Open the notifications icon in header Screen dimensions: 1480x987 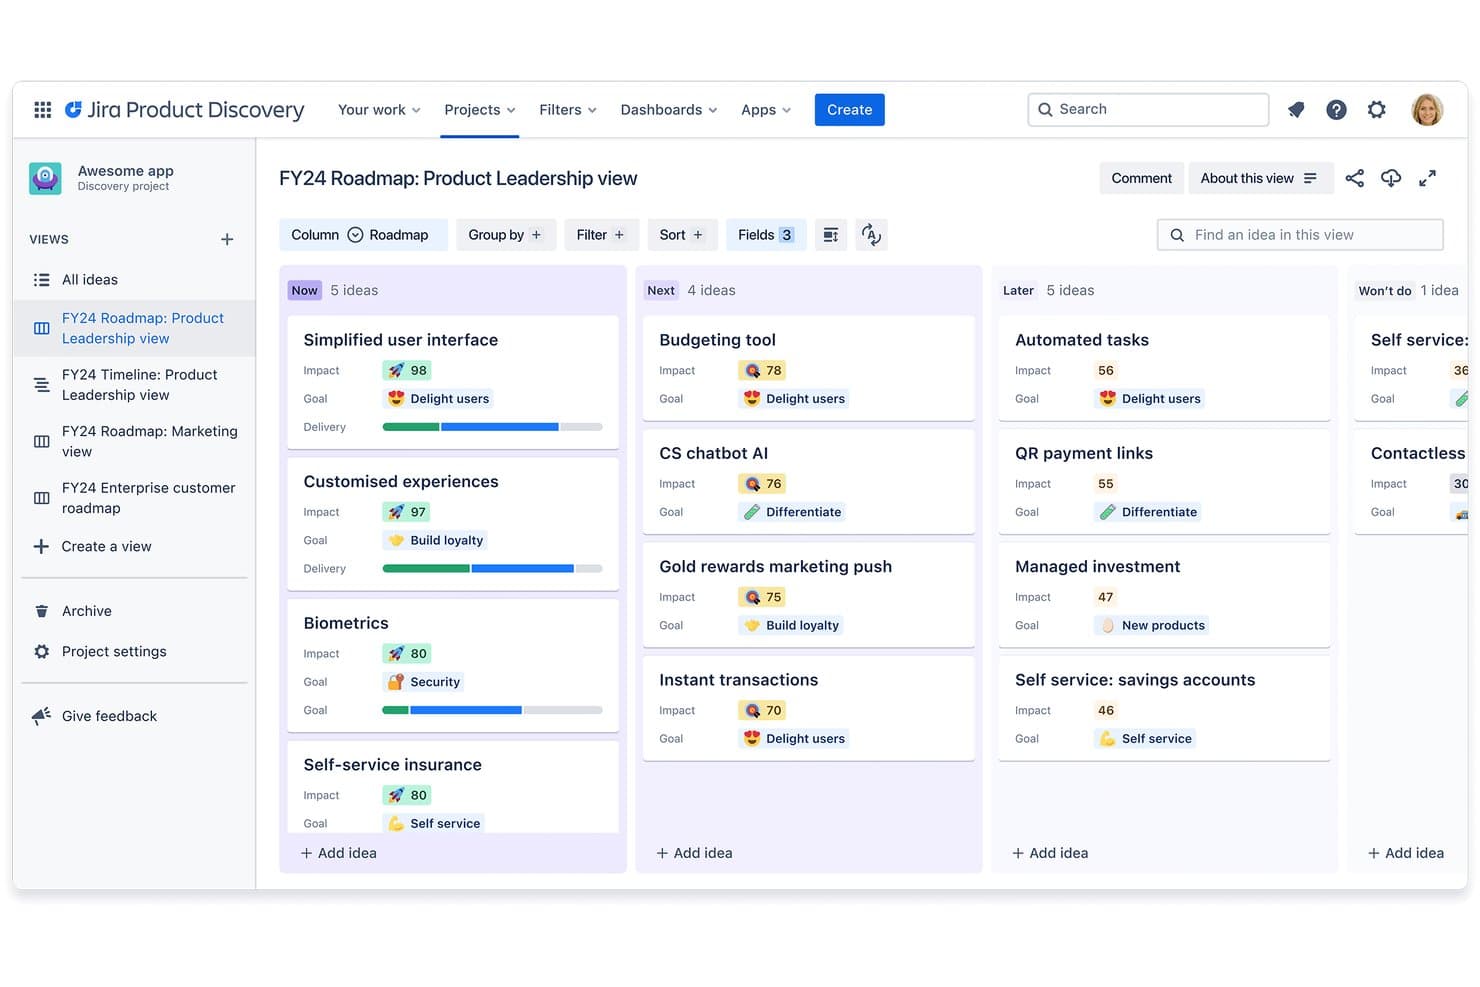1296,110
